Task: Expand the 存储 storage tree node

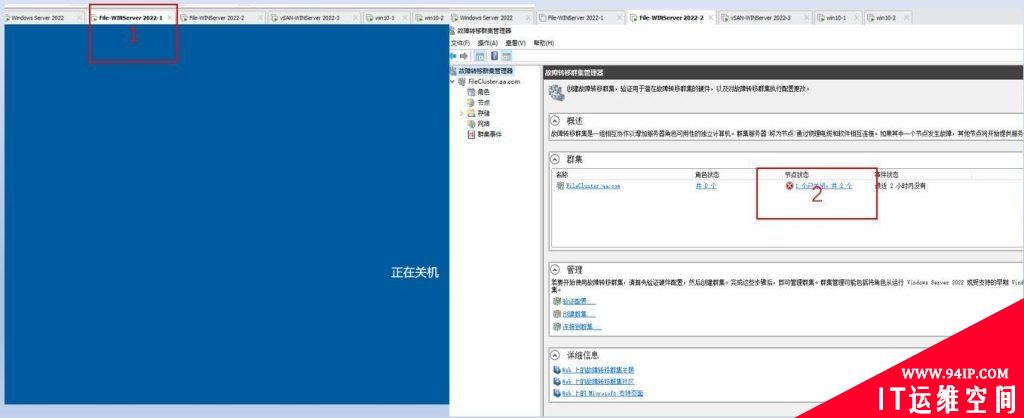Action: tap(462, 113)
